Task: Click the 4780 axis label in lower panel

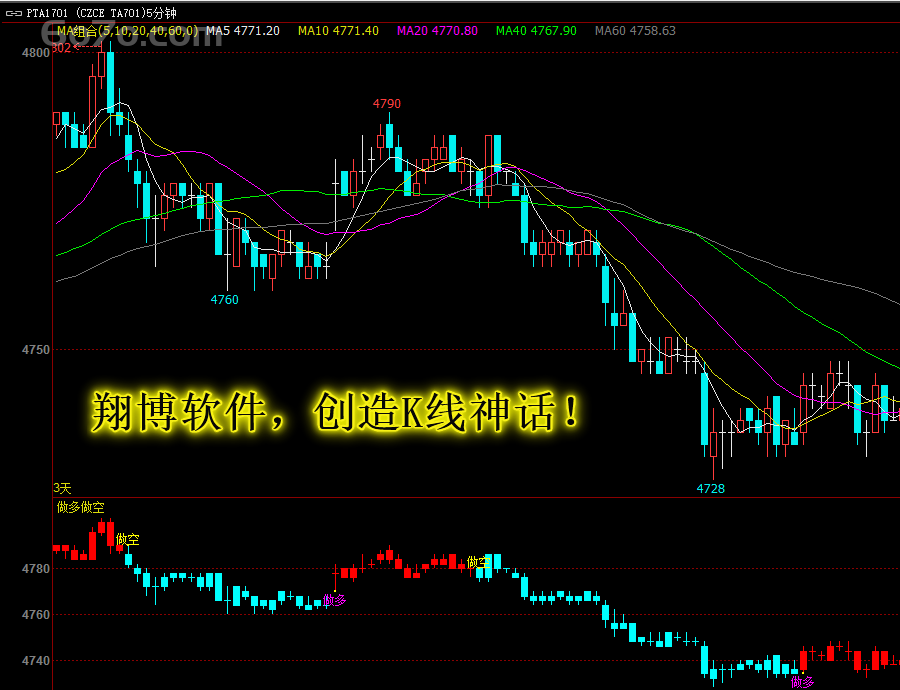Action: click(x=36, y=569)
